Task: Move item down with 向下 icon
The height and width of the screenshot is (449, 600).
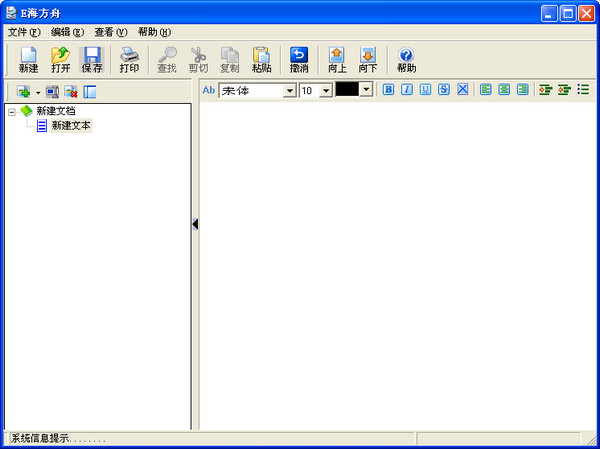Action: click(x=368, y=60)
